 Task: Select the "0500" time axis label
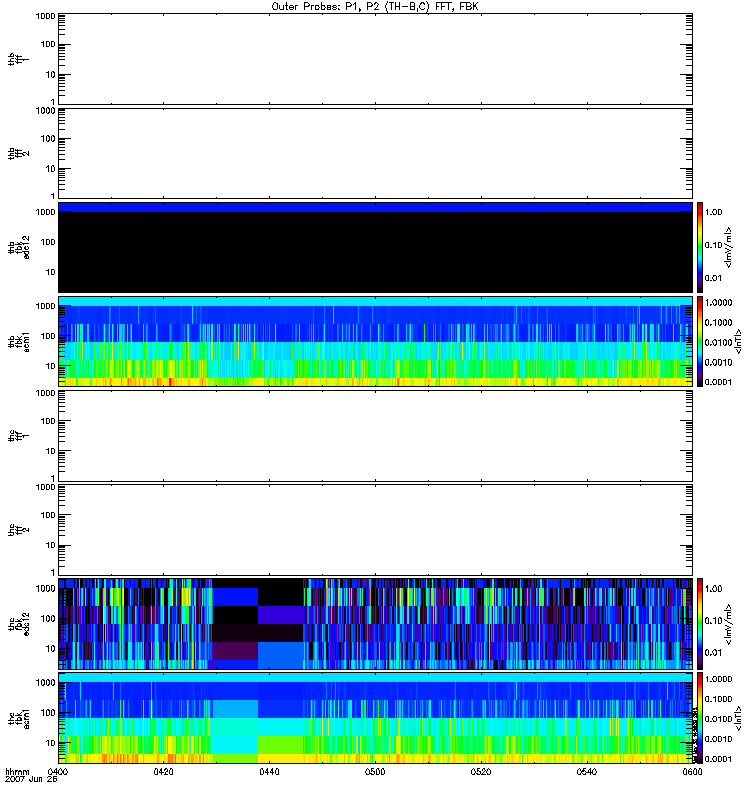point(375,772)
